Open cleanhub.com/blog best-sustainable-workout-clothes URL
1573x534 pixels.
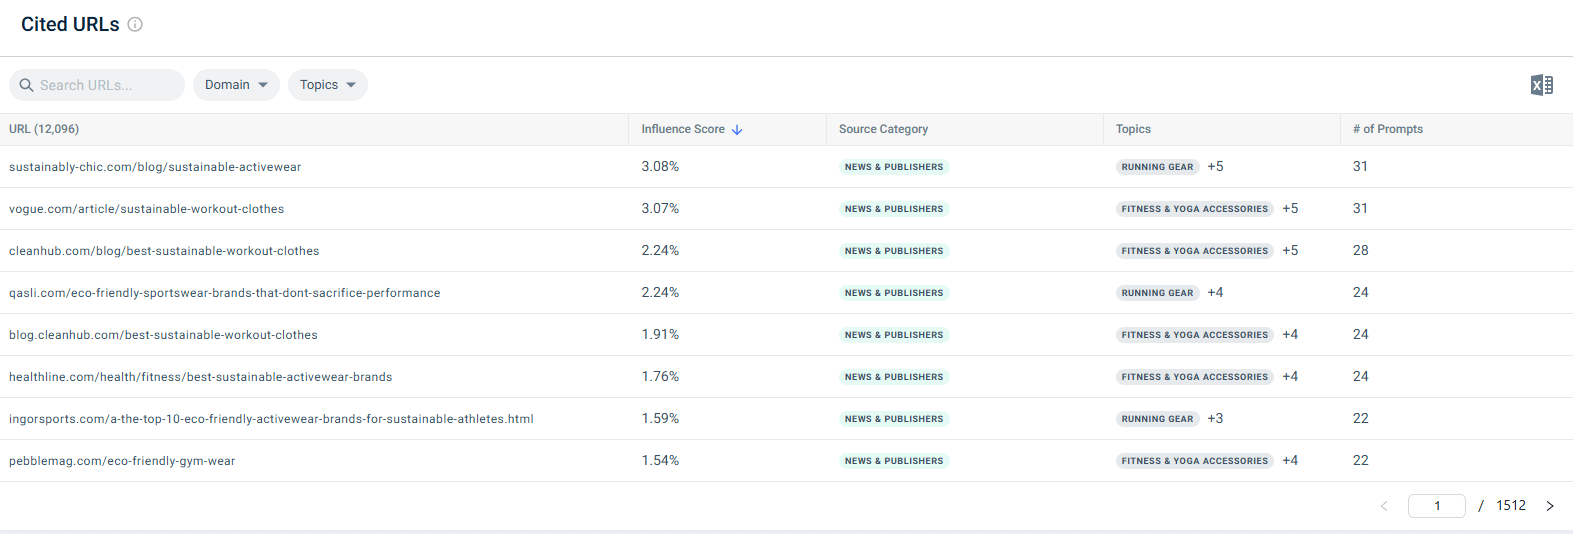pos(164,251)
